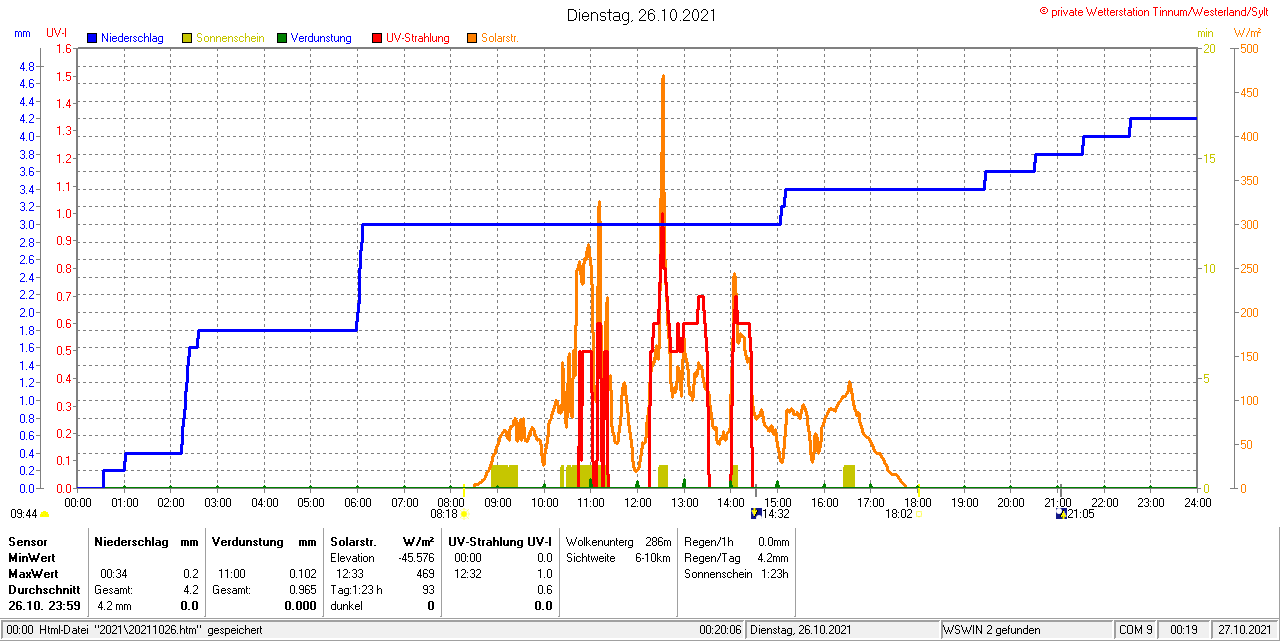Image resolution: width=1280 pixels, height=641 pixels.
Task: Click the Sonnenschein 1:23h entry
Action: tap(737, 573)
